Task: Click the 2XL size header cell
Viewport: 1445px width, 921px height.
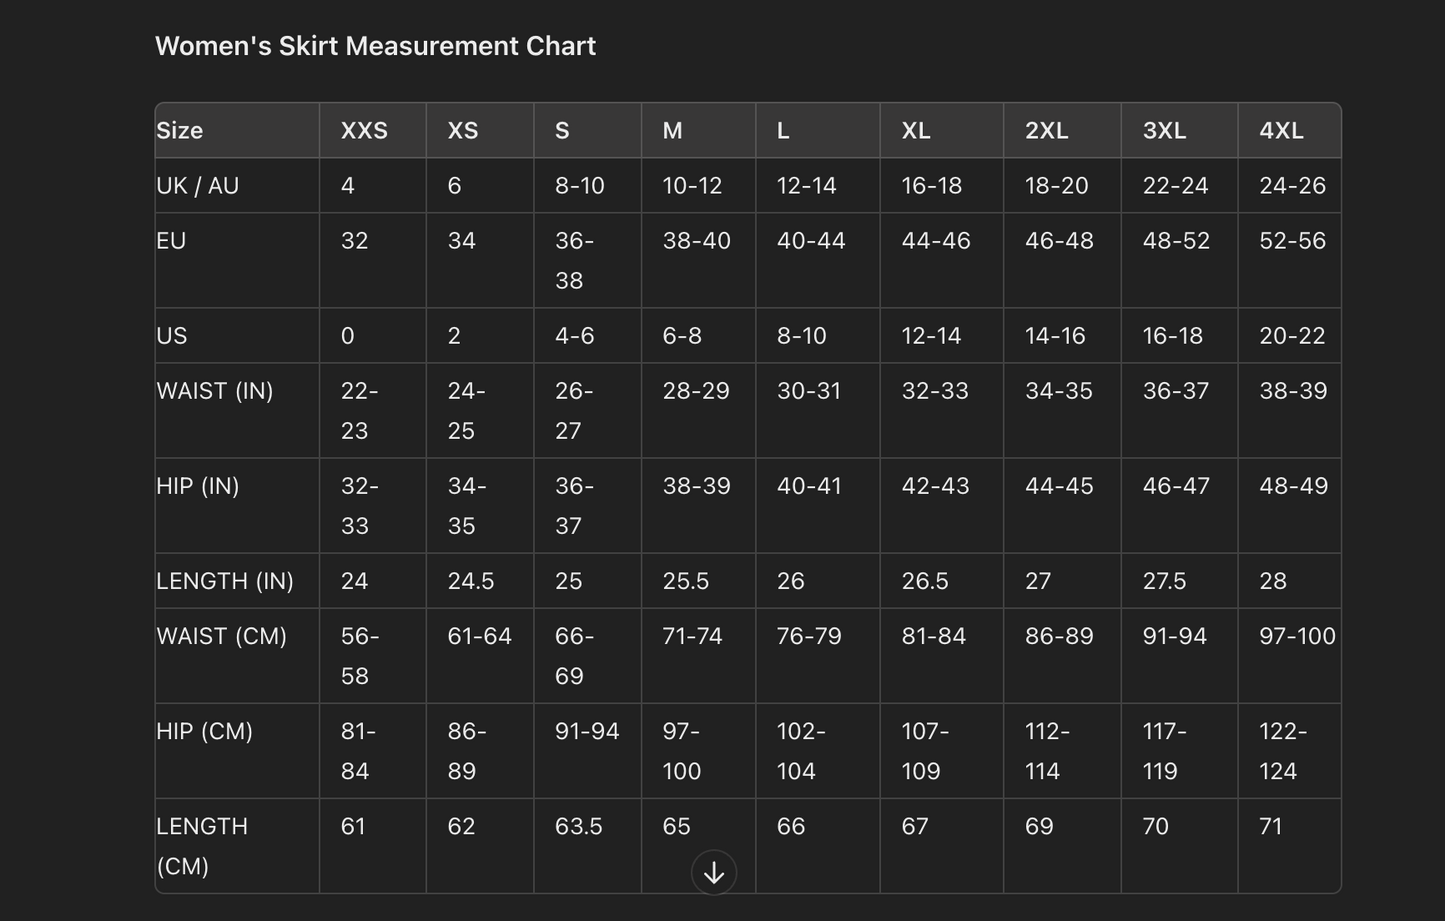Action: (1046, 131)
